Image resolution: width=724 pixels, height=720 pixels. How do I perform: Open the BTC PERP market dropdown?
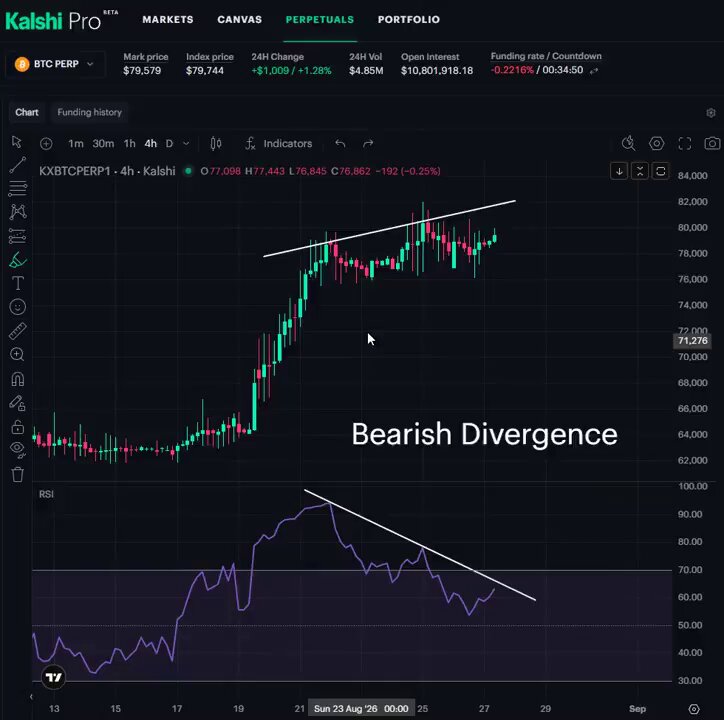pos(54,64)
